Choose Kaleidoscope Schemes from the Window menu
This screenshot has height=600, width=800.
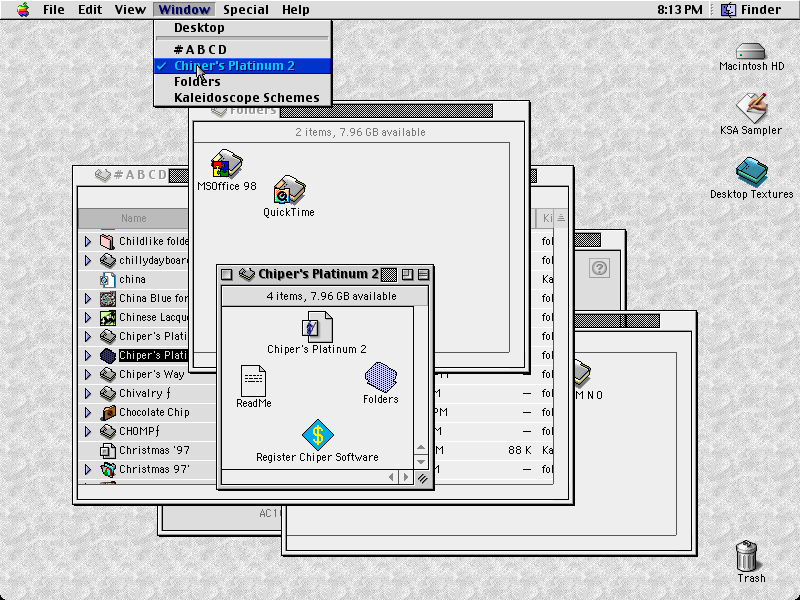pyautogui.click(x=242, y=97)
